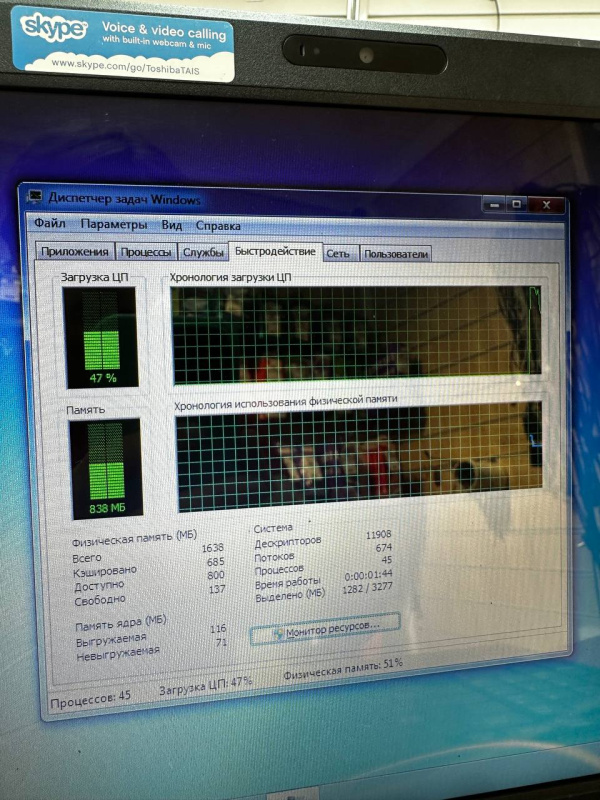The image size is (600, 800).
Task: Click the Свободно value 137
Action: (217, 589)
